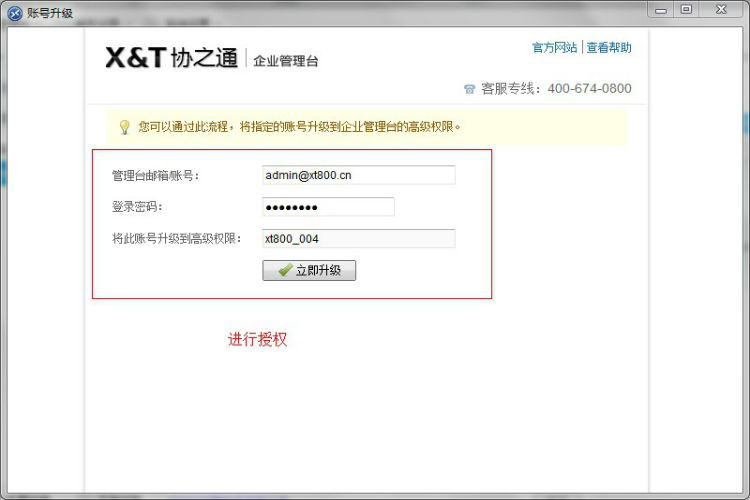Click the 企业管理台 header text

point(286,61)
